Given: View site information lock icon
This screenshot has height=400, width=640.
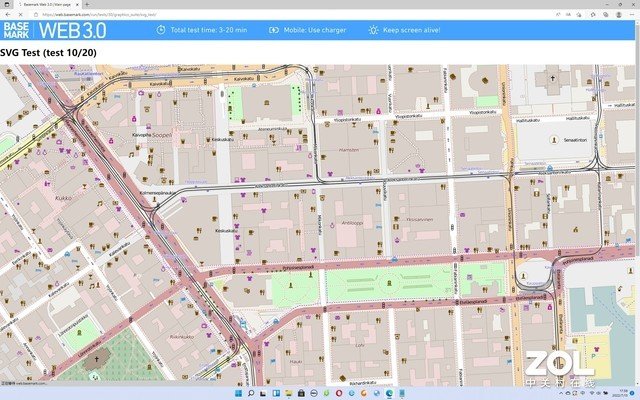Looking at the screenshot, I should 36,14.
